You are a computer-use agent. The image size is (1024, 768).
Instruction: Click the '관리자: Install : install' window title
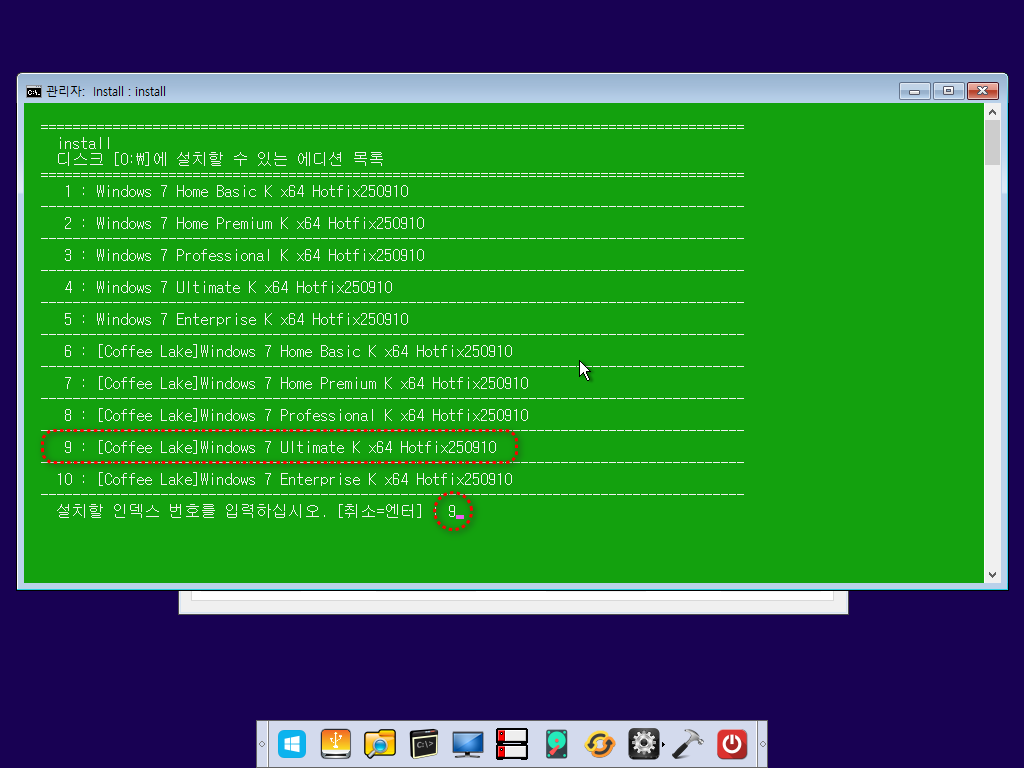tap(106, 91)
